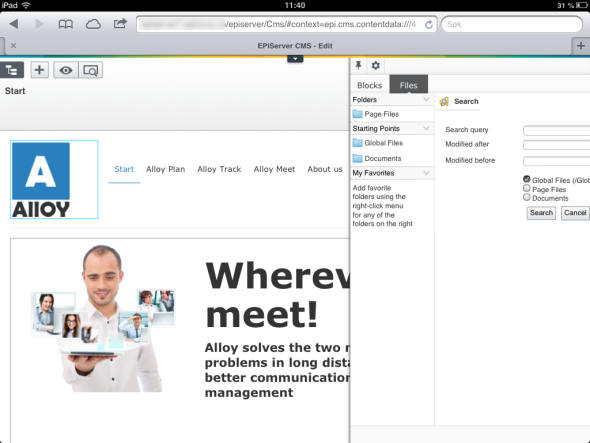The image size is (590, 443).
Task: Open the Documents folder
Action: [x=377, y=158]
